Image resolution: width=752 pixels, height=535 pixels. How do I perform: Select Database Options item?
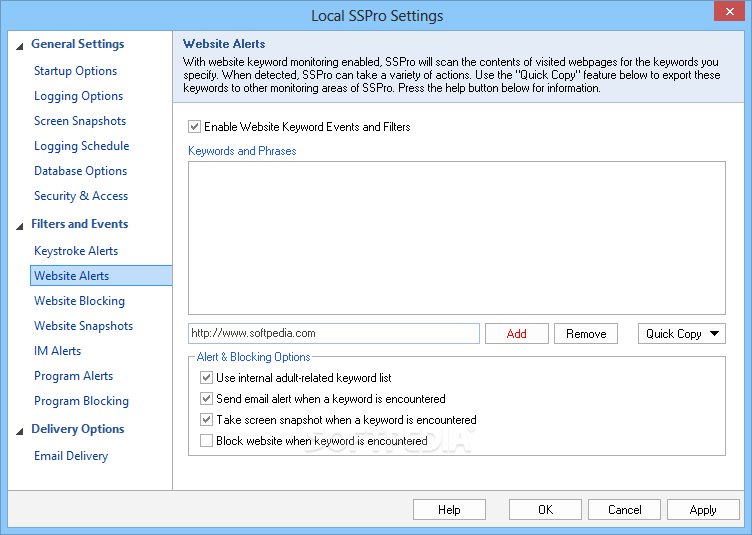80,171
